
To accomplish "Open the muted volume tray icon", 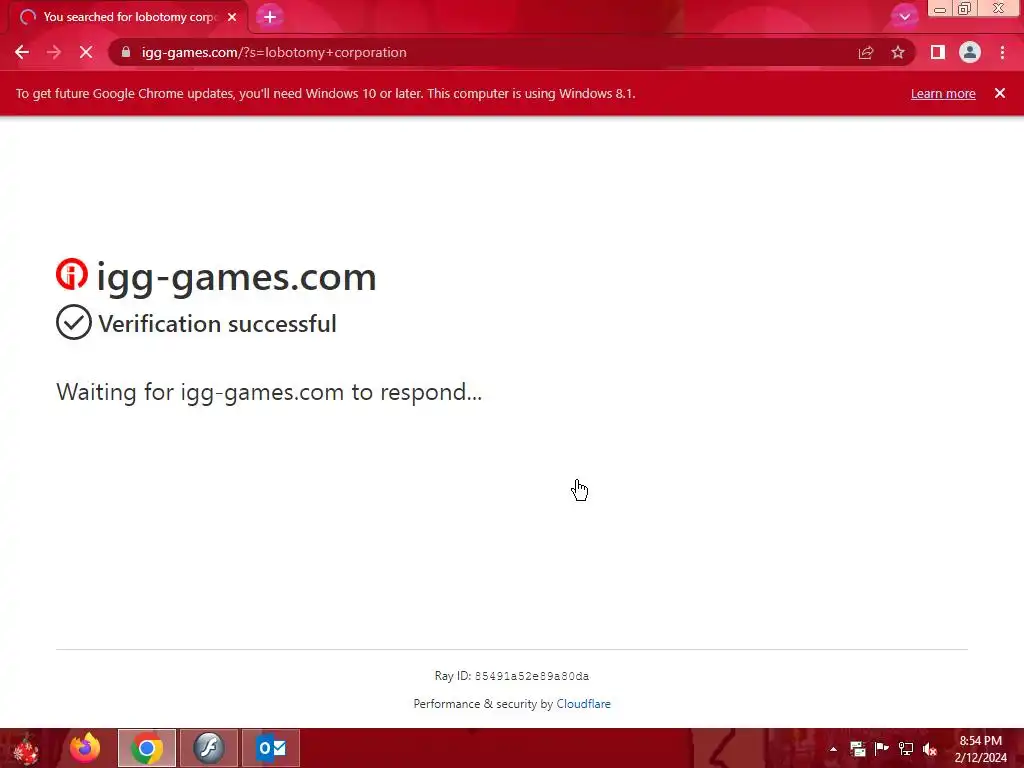I will (x=930, y=749).
